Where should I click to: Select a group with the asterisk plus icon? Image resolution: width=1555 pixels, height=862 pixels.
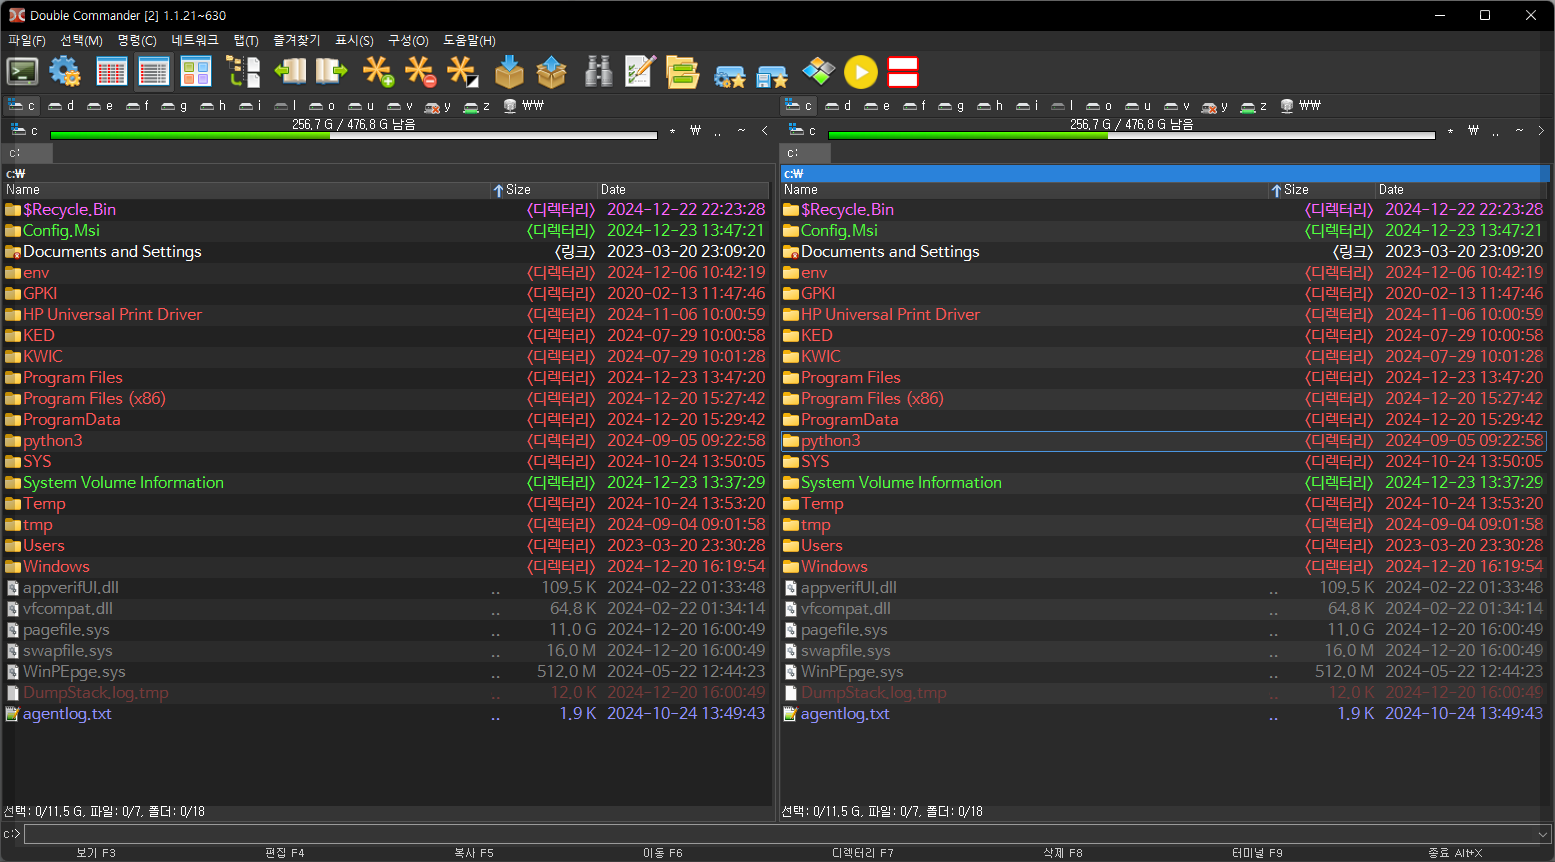tap(378, 72)
